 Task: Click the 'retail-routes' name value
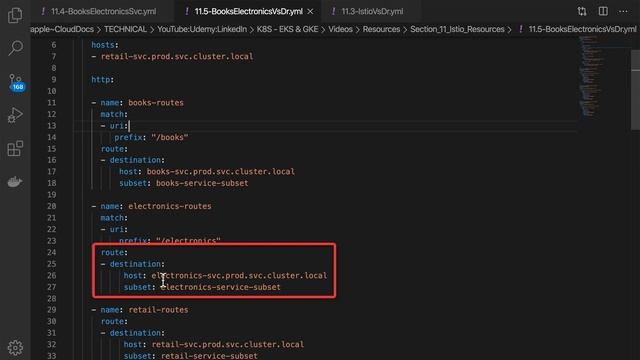pos(158,310)
